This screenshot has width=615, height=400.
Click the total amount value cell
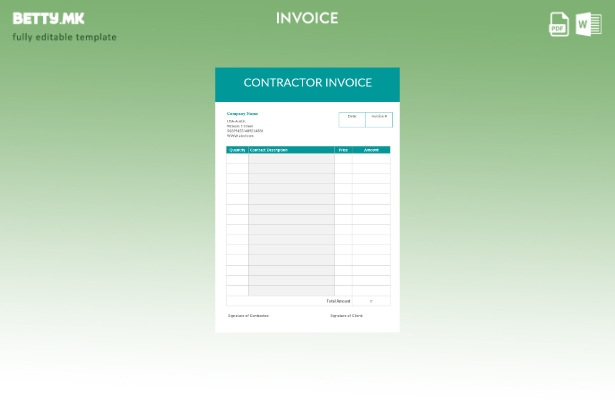coord(371,300)
